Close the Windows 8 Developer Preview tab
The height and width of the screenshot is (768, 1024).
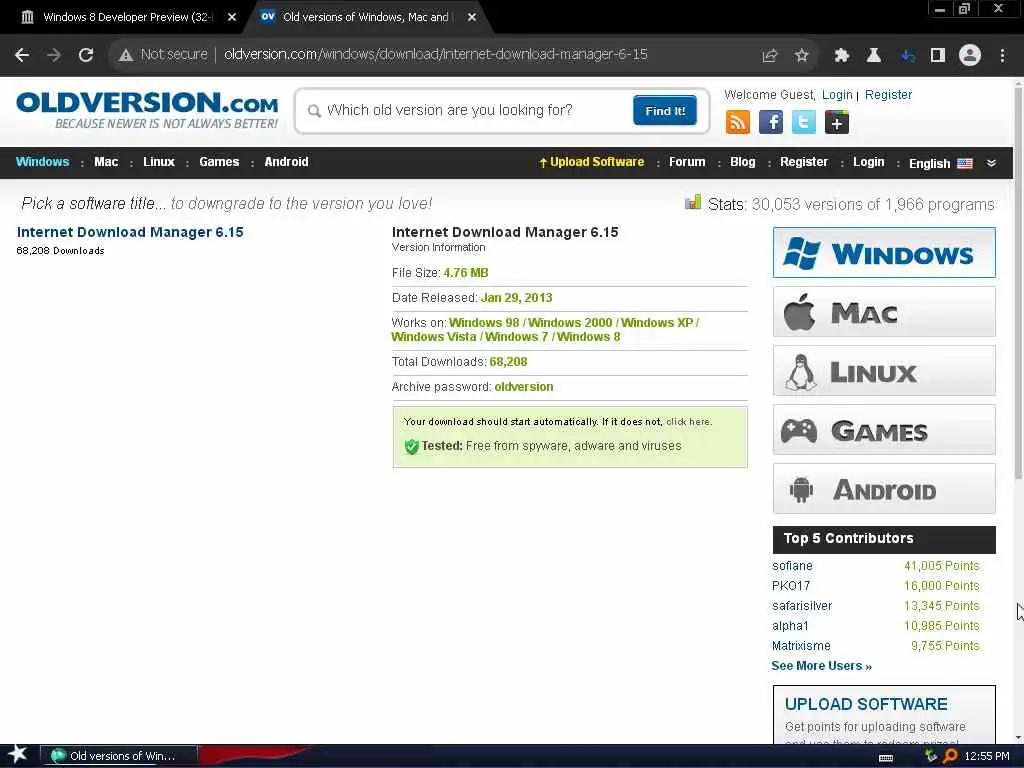(232, 17)
